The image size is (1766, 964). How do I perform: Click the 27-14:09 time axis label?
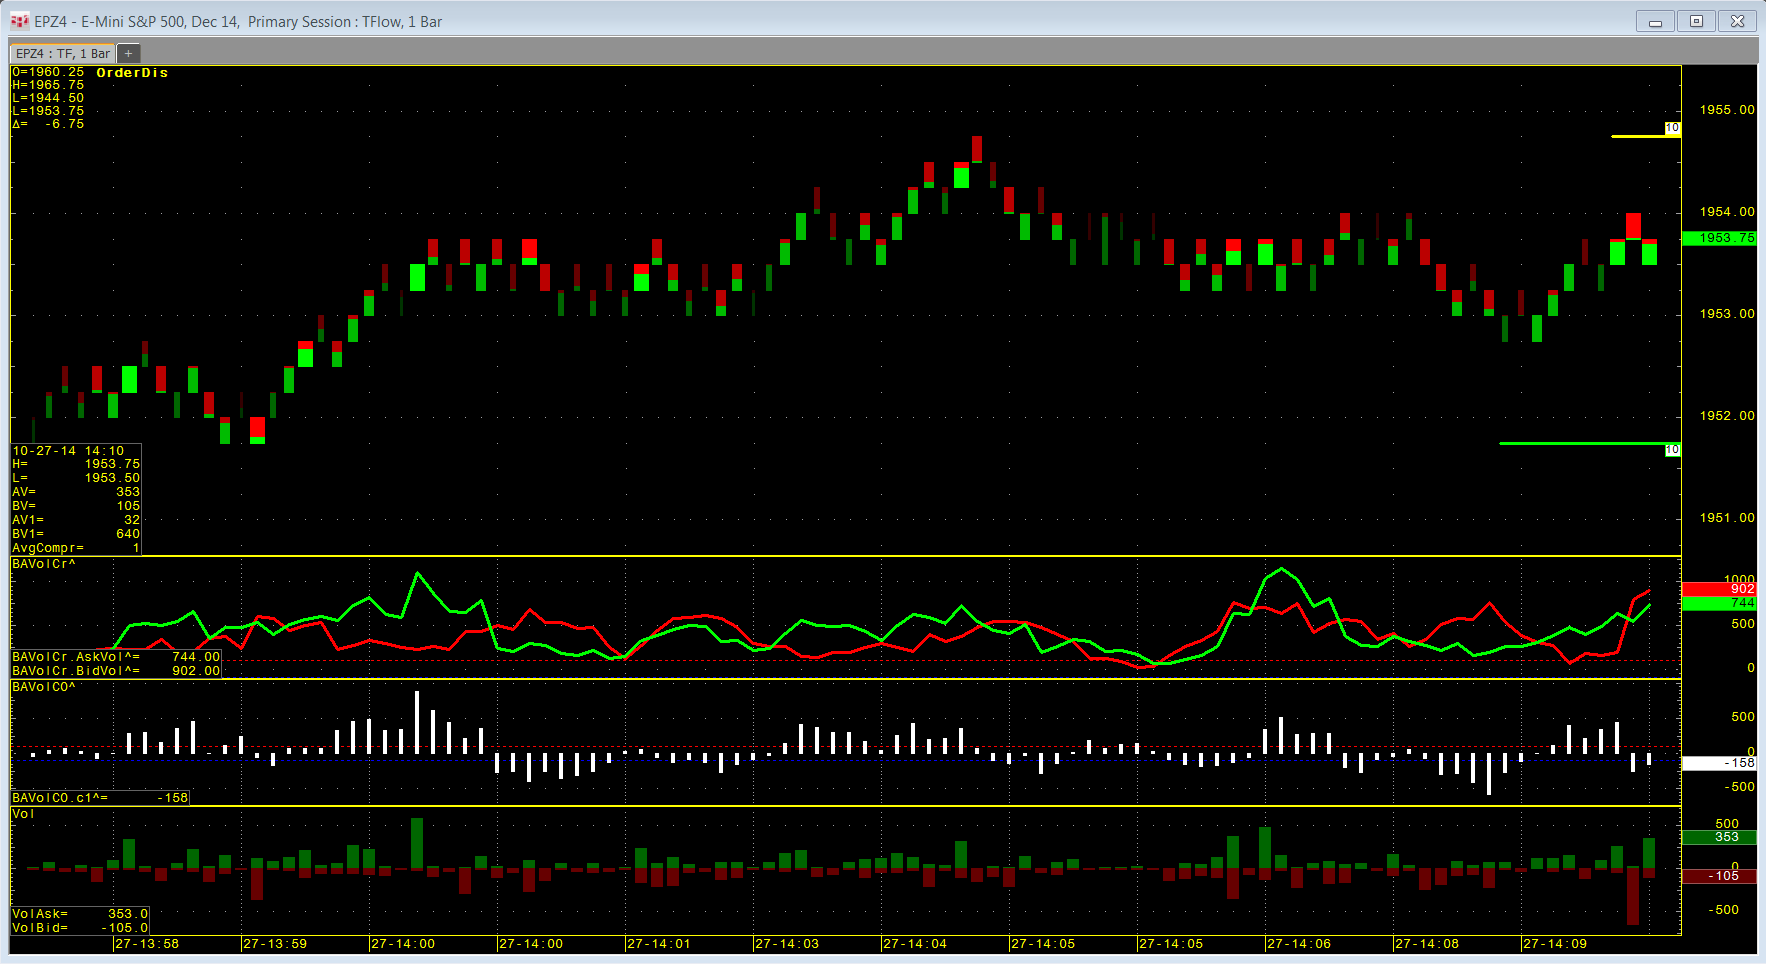click(1555, 944)
